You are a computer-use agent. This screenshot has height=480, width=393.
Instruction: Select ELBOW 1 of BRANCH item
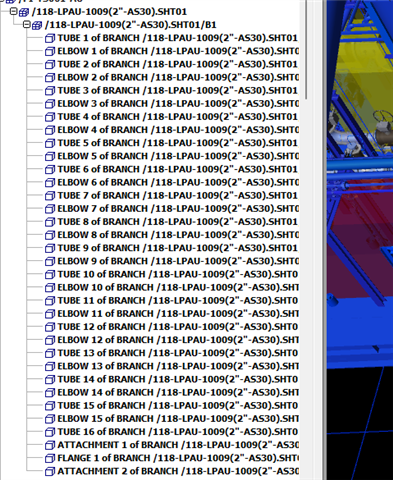click(178, 51)
